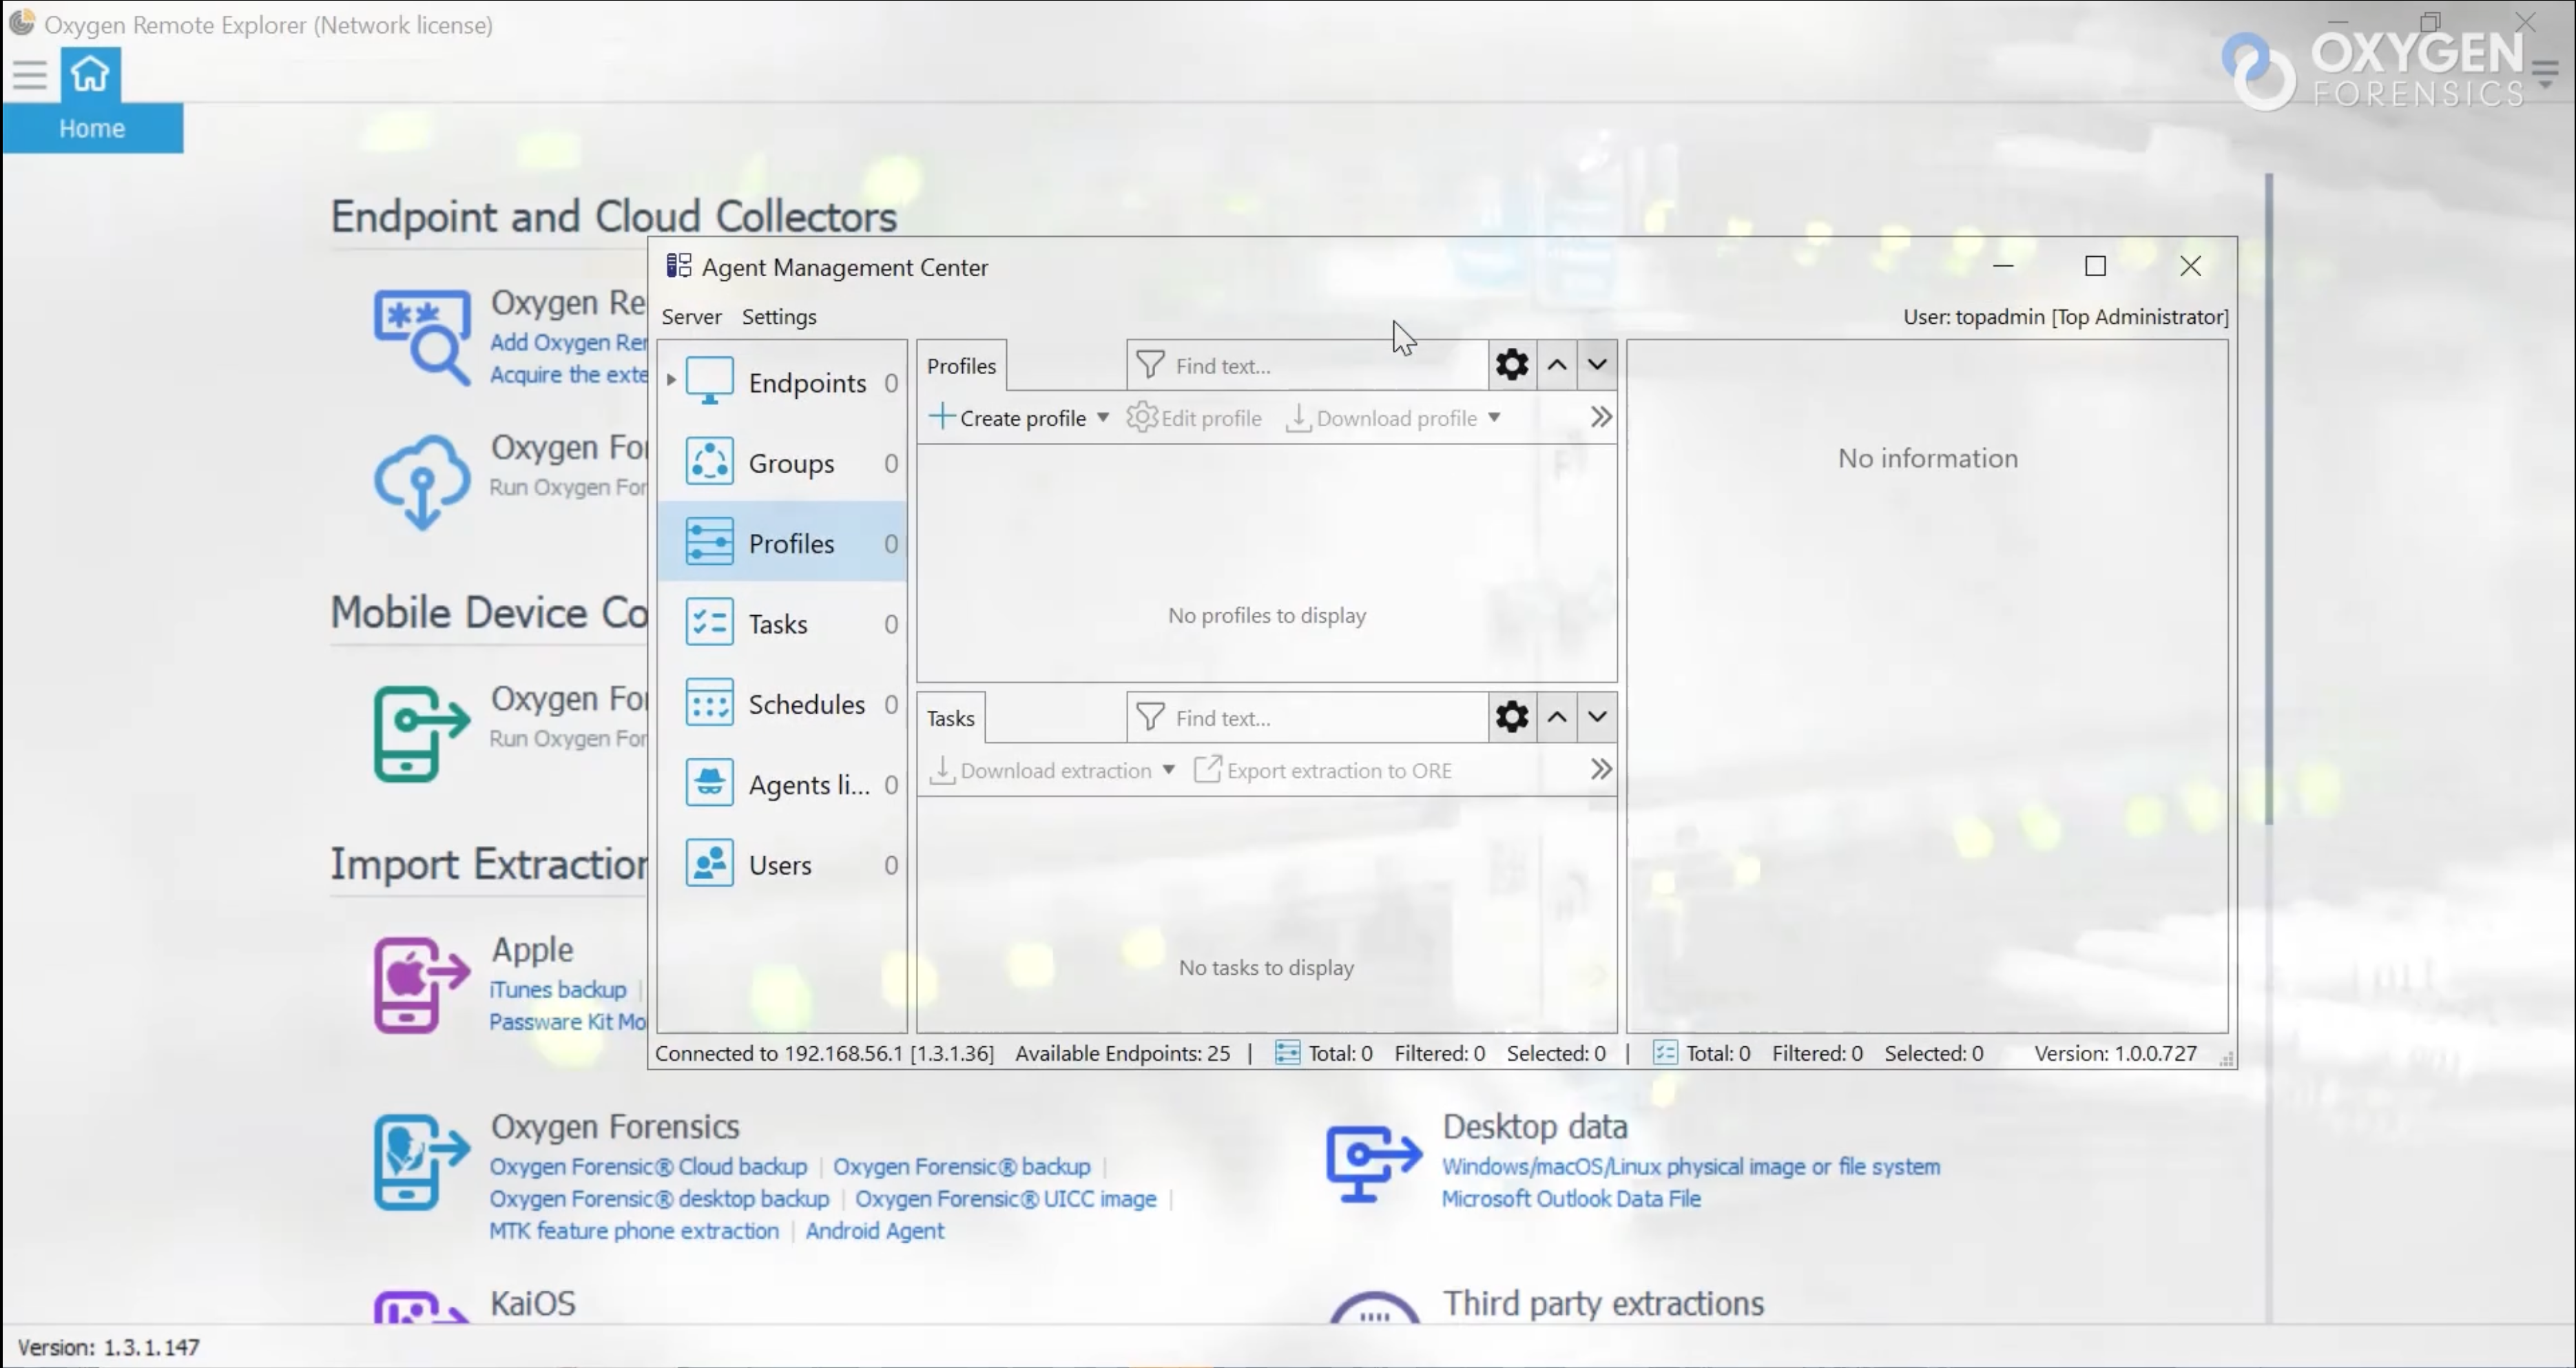Expand the Endpoints tree node arrow

point(671,380)
